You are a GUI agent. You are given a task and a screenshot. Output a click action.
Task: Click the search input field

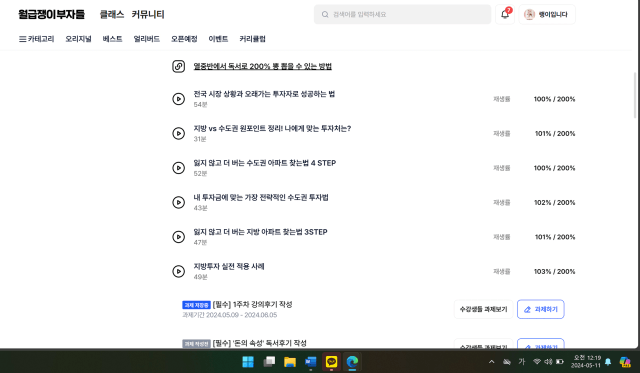(402, 14)
